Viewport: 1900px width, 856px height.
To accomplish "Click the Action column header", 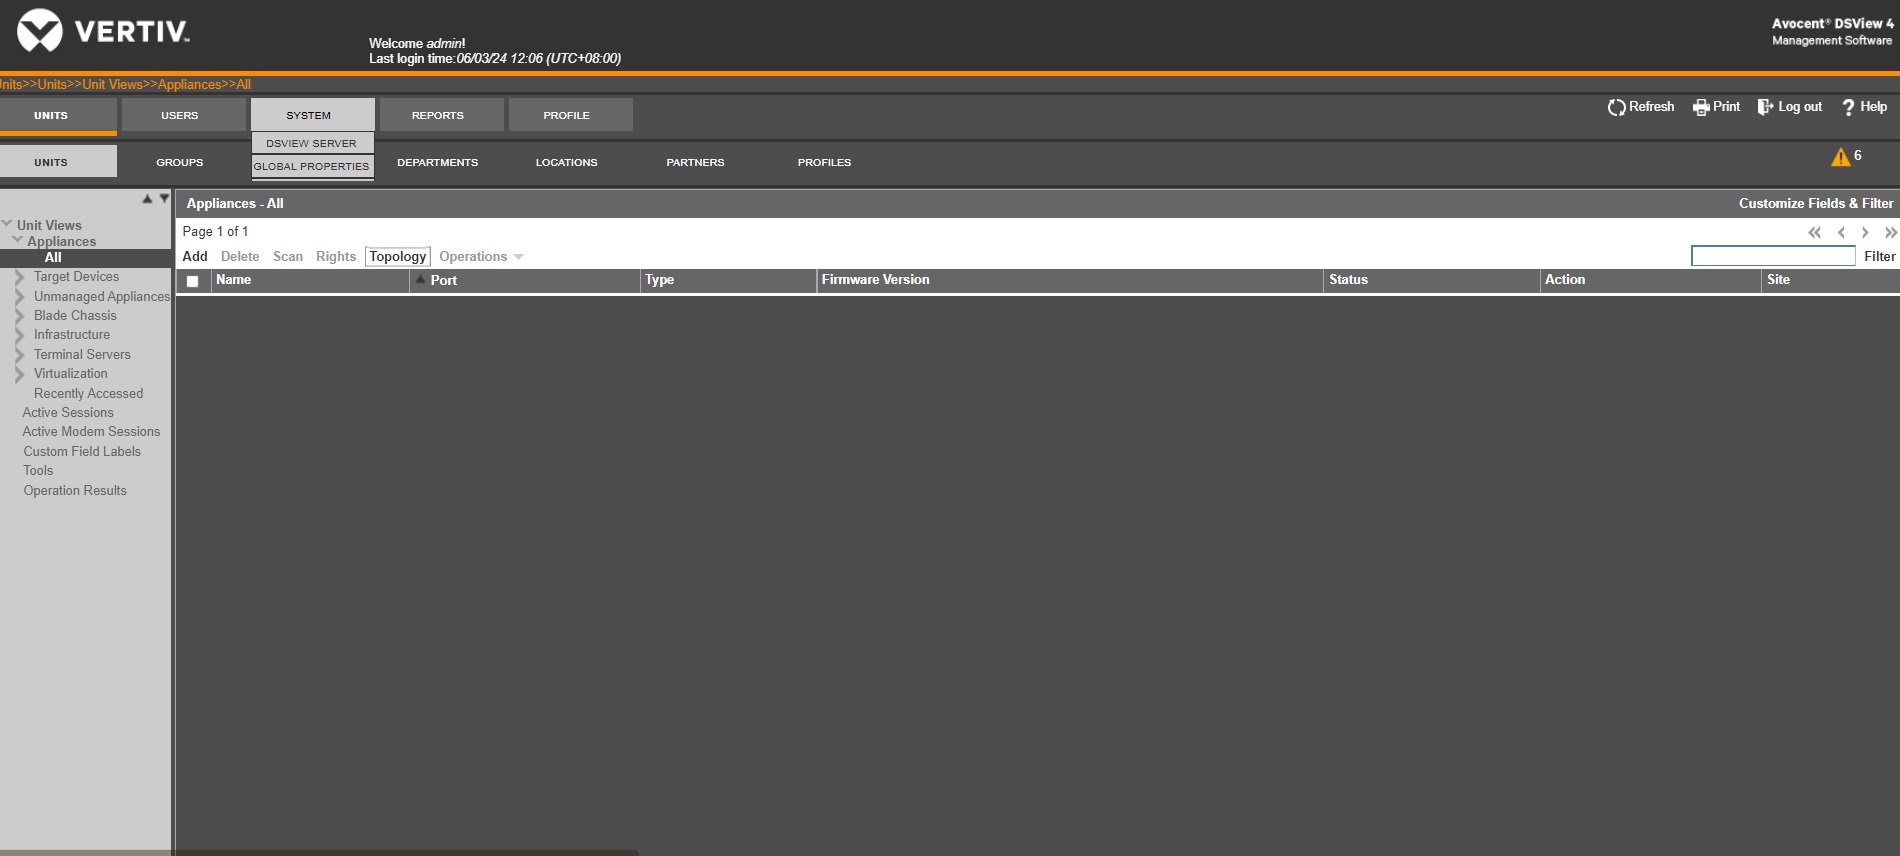I will pos(1565,280).
